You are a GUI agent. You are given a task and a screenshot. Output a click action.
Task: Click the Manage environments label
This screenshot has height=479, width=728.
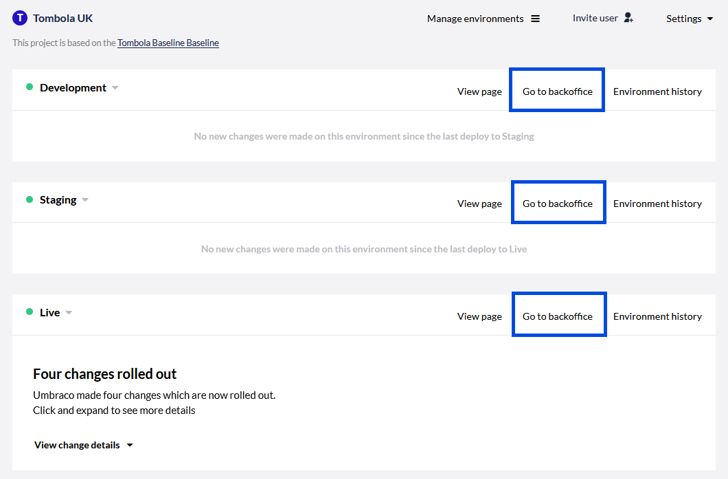[475, 19]
